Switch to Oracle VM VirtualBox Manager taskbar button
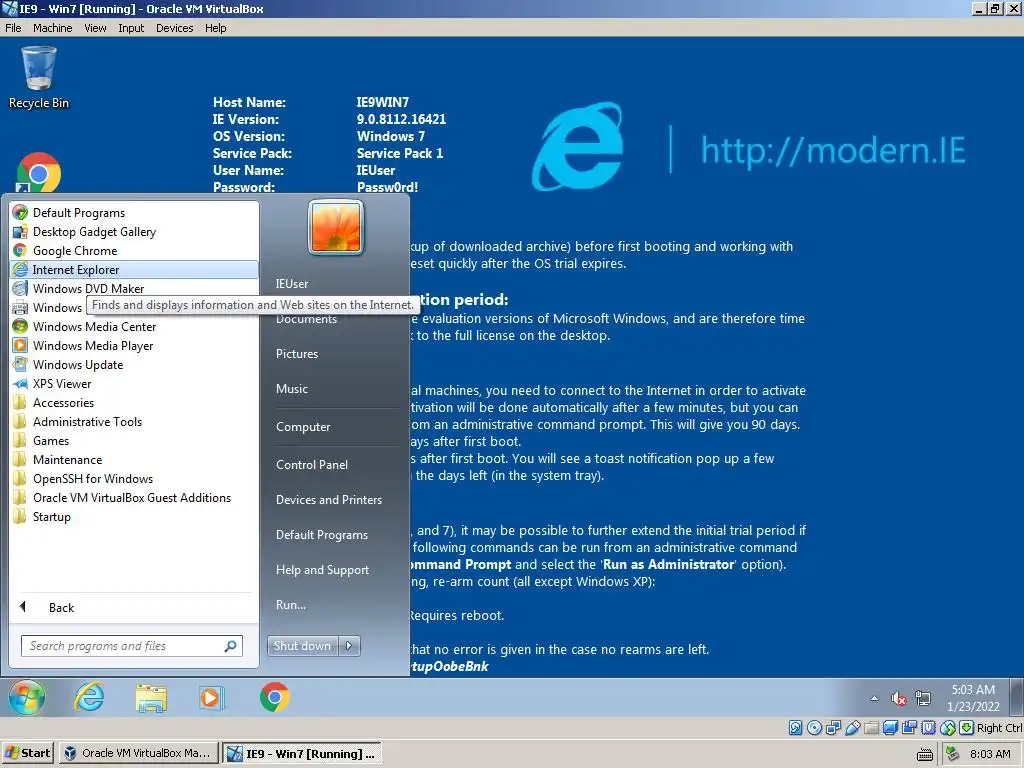 138,753
